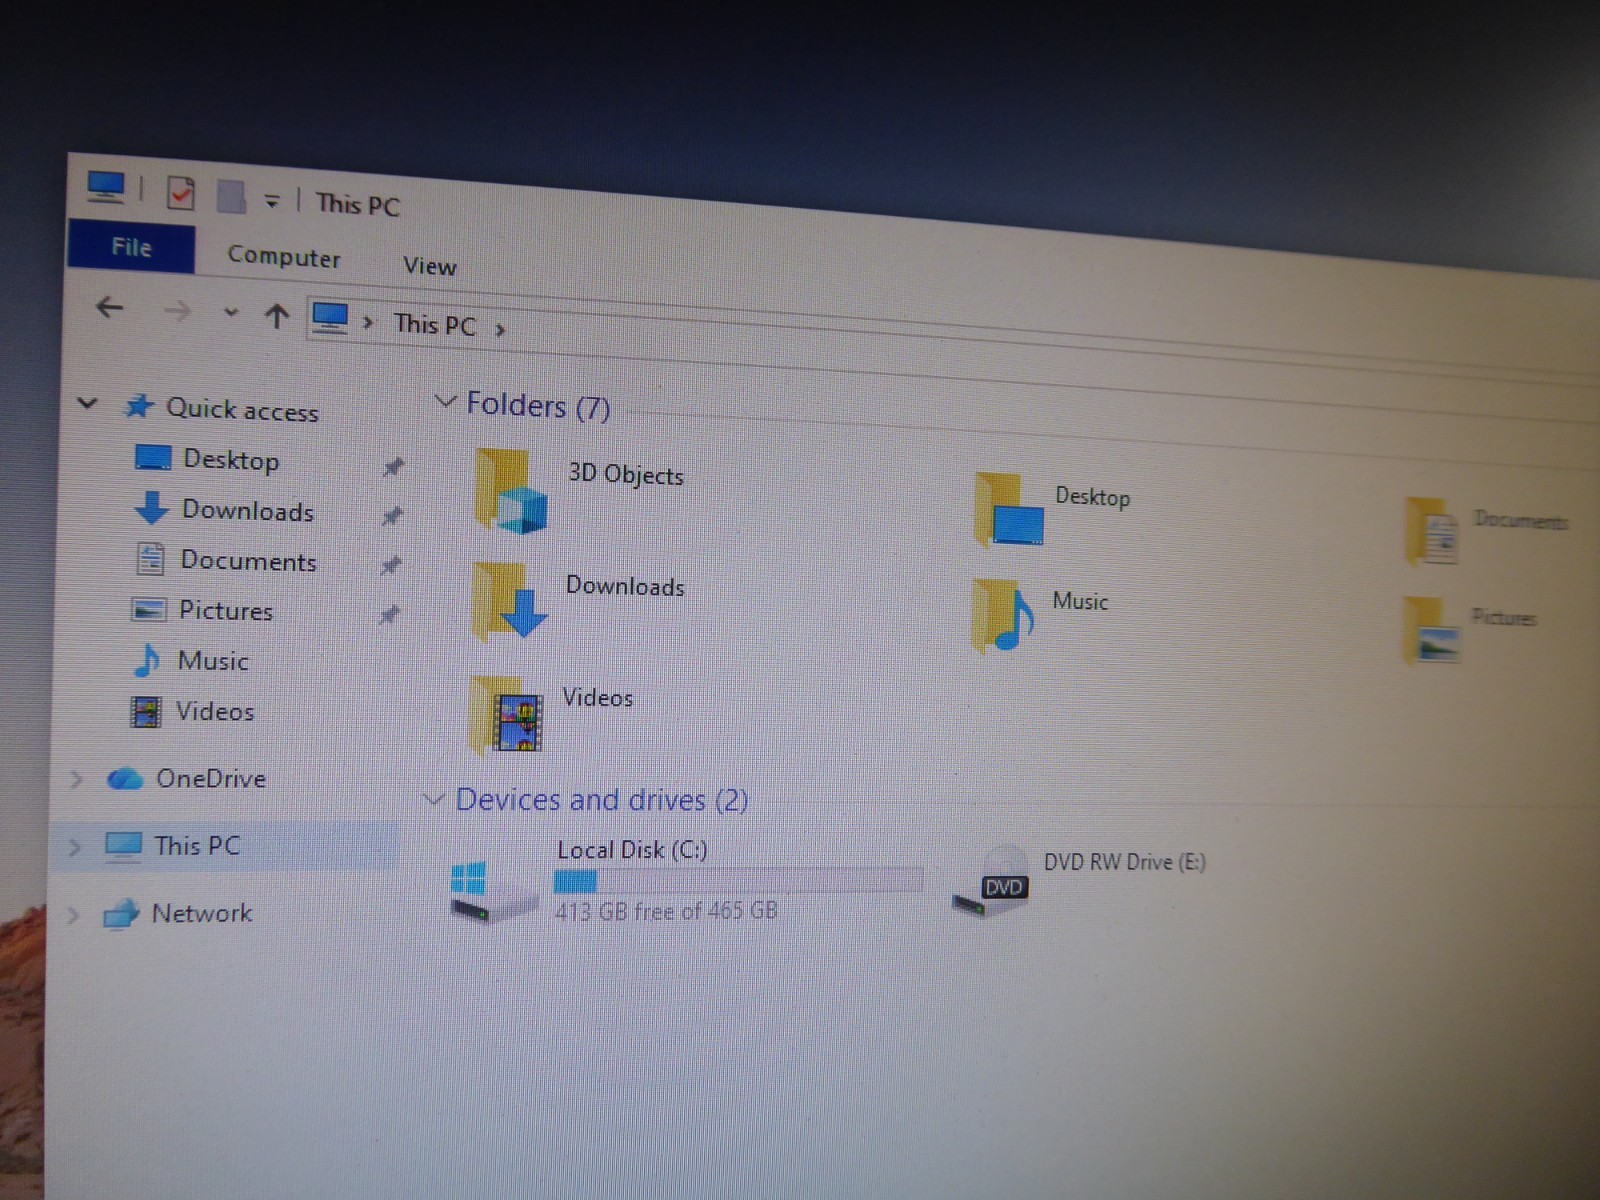Screen dimensions: 1600x1200
Task: Open Videos in the Quick access list
Action: pos(215,711)
